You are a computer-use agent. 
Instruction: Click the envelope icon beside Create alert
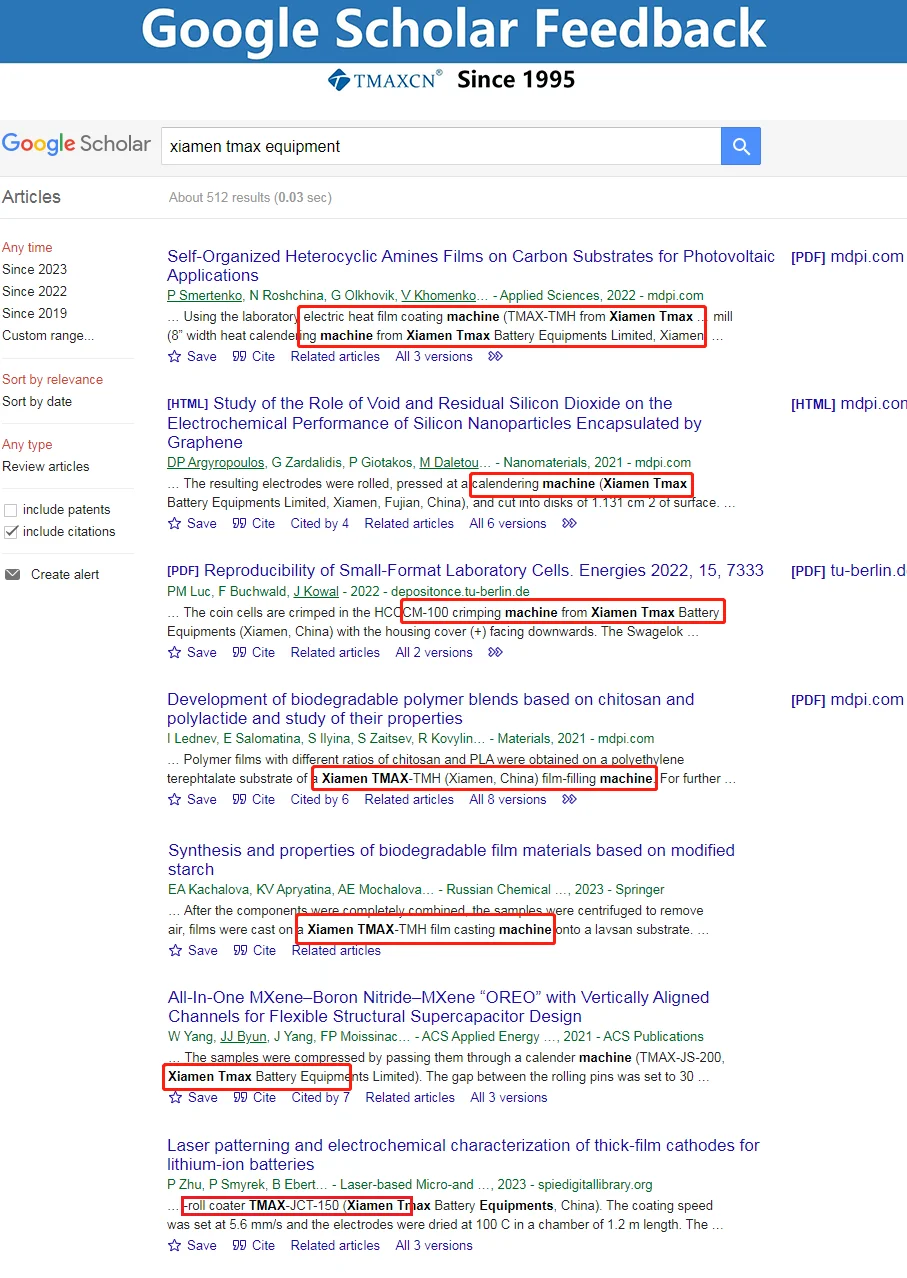click(12, 574)
